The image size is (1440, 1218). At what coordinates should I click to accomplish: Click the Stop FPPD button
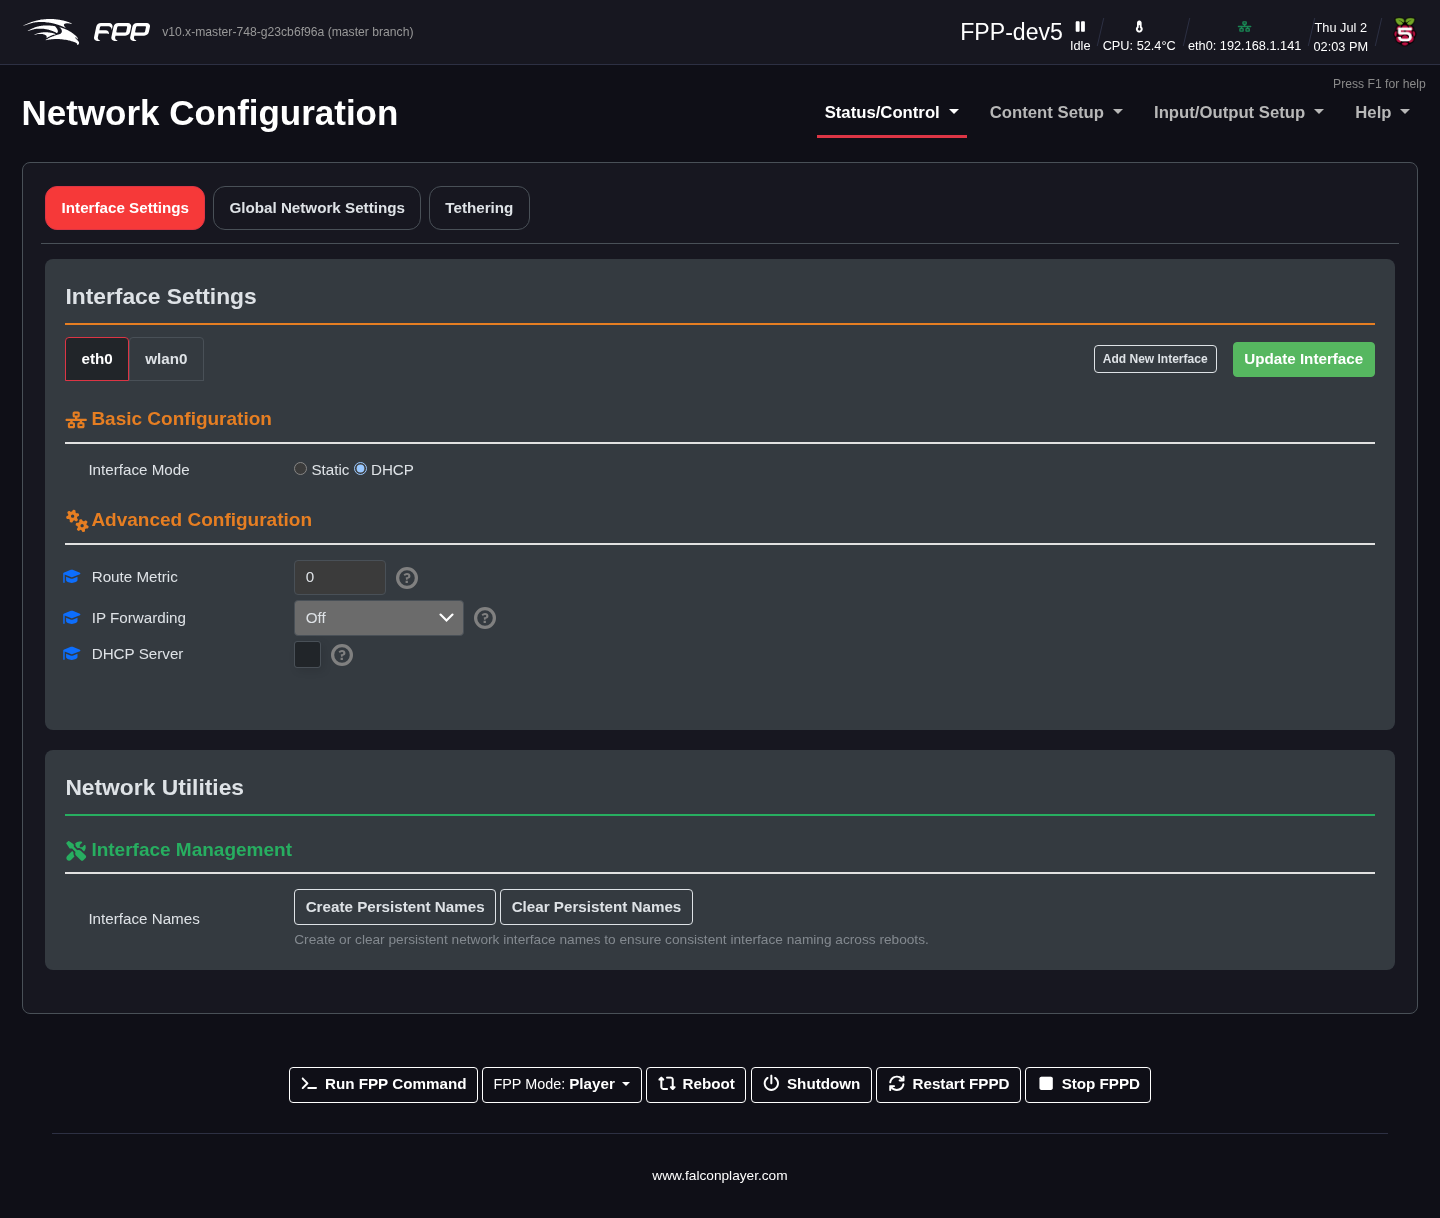[1088, 1085]
